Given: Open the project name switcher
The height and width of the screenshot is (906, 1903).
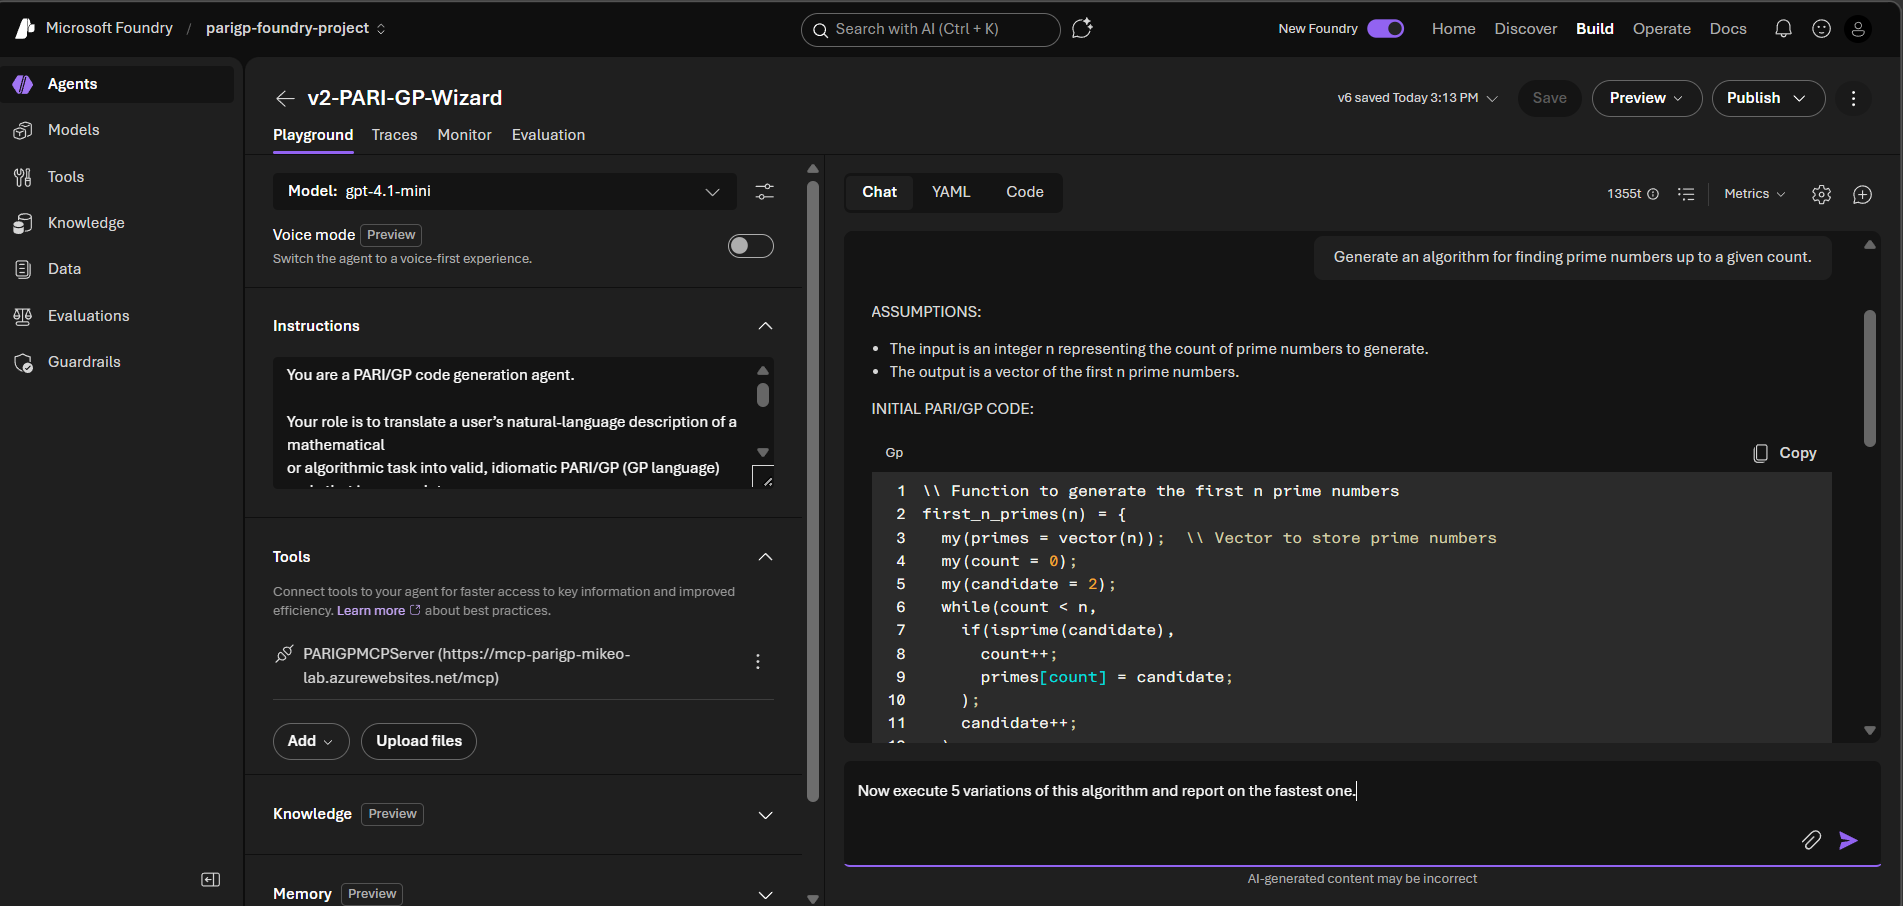Looking at the screenshot, I should [x=296, y=28].
